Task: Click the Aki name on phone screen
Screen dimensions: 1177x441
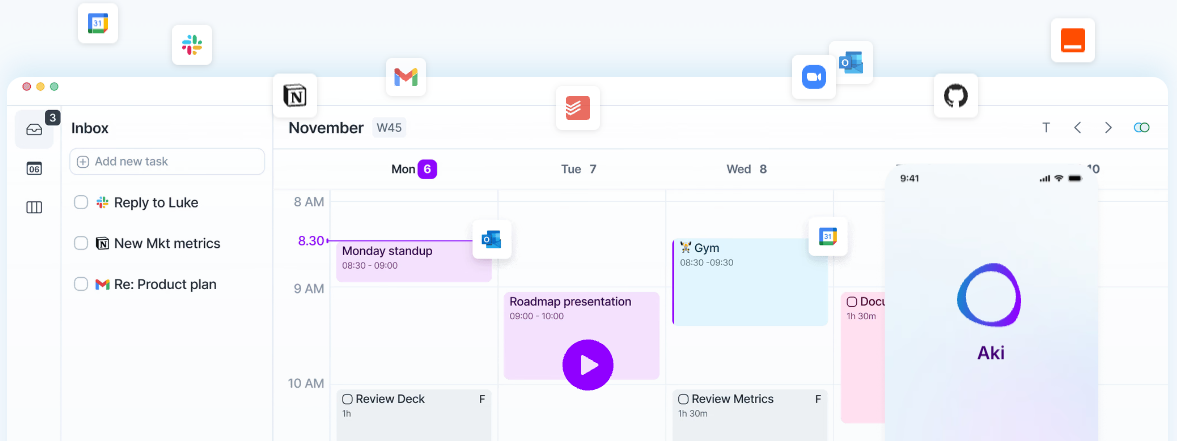Action: pyautogui.click(x=990, y=352)
